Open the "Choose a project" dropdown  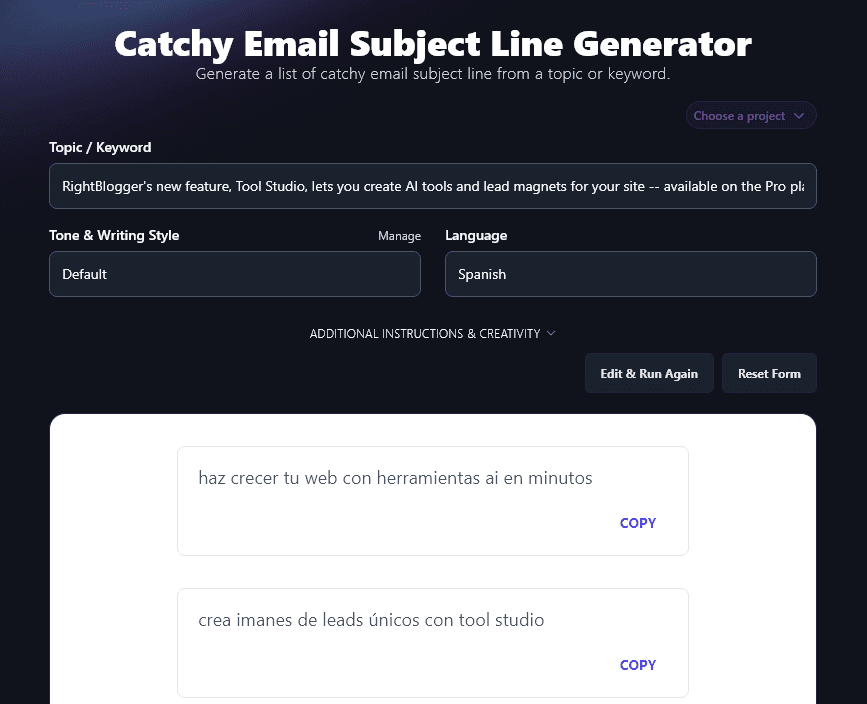[x=751, y=115]
